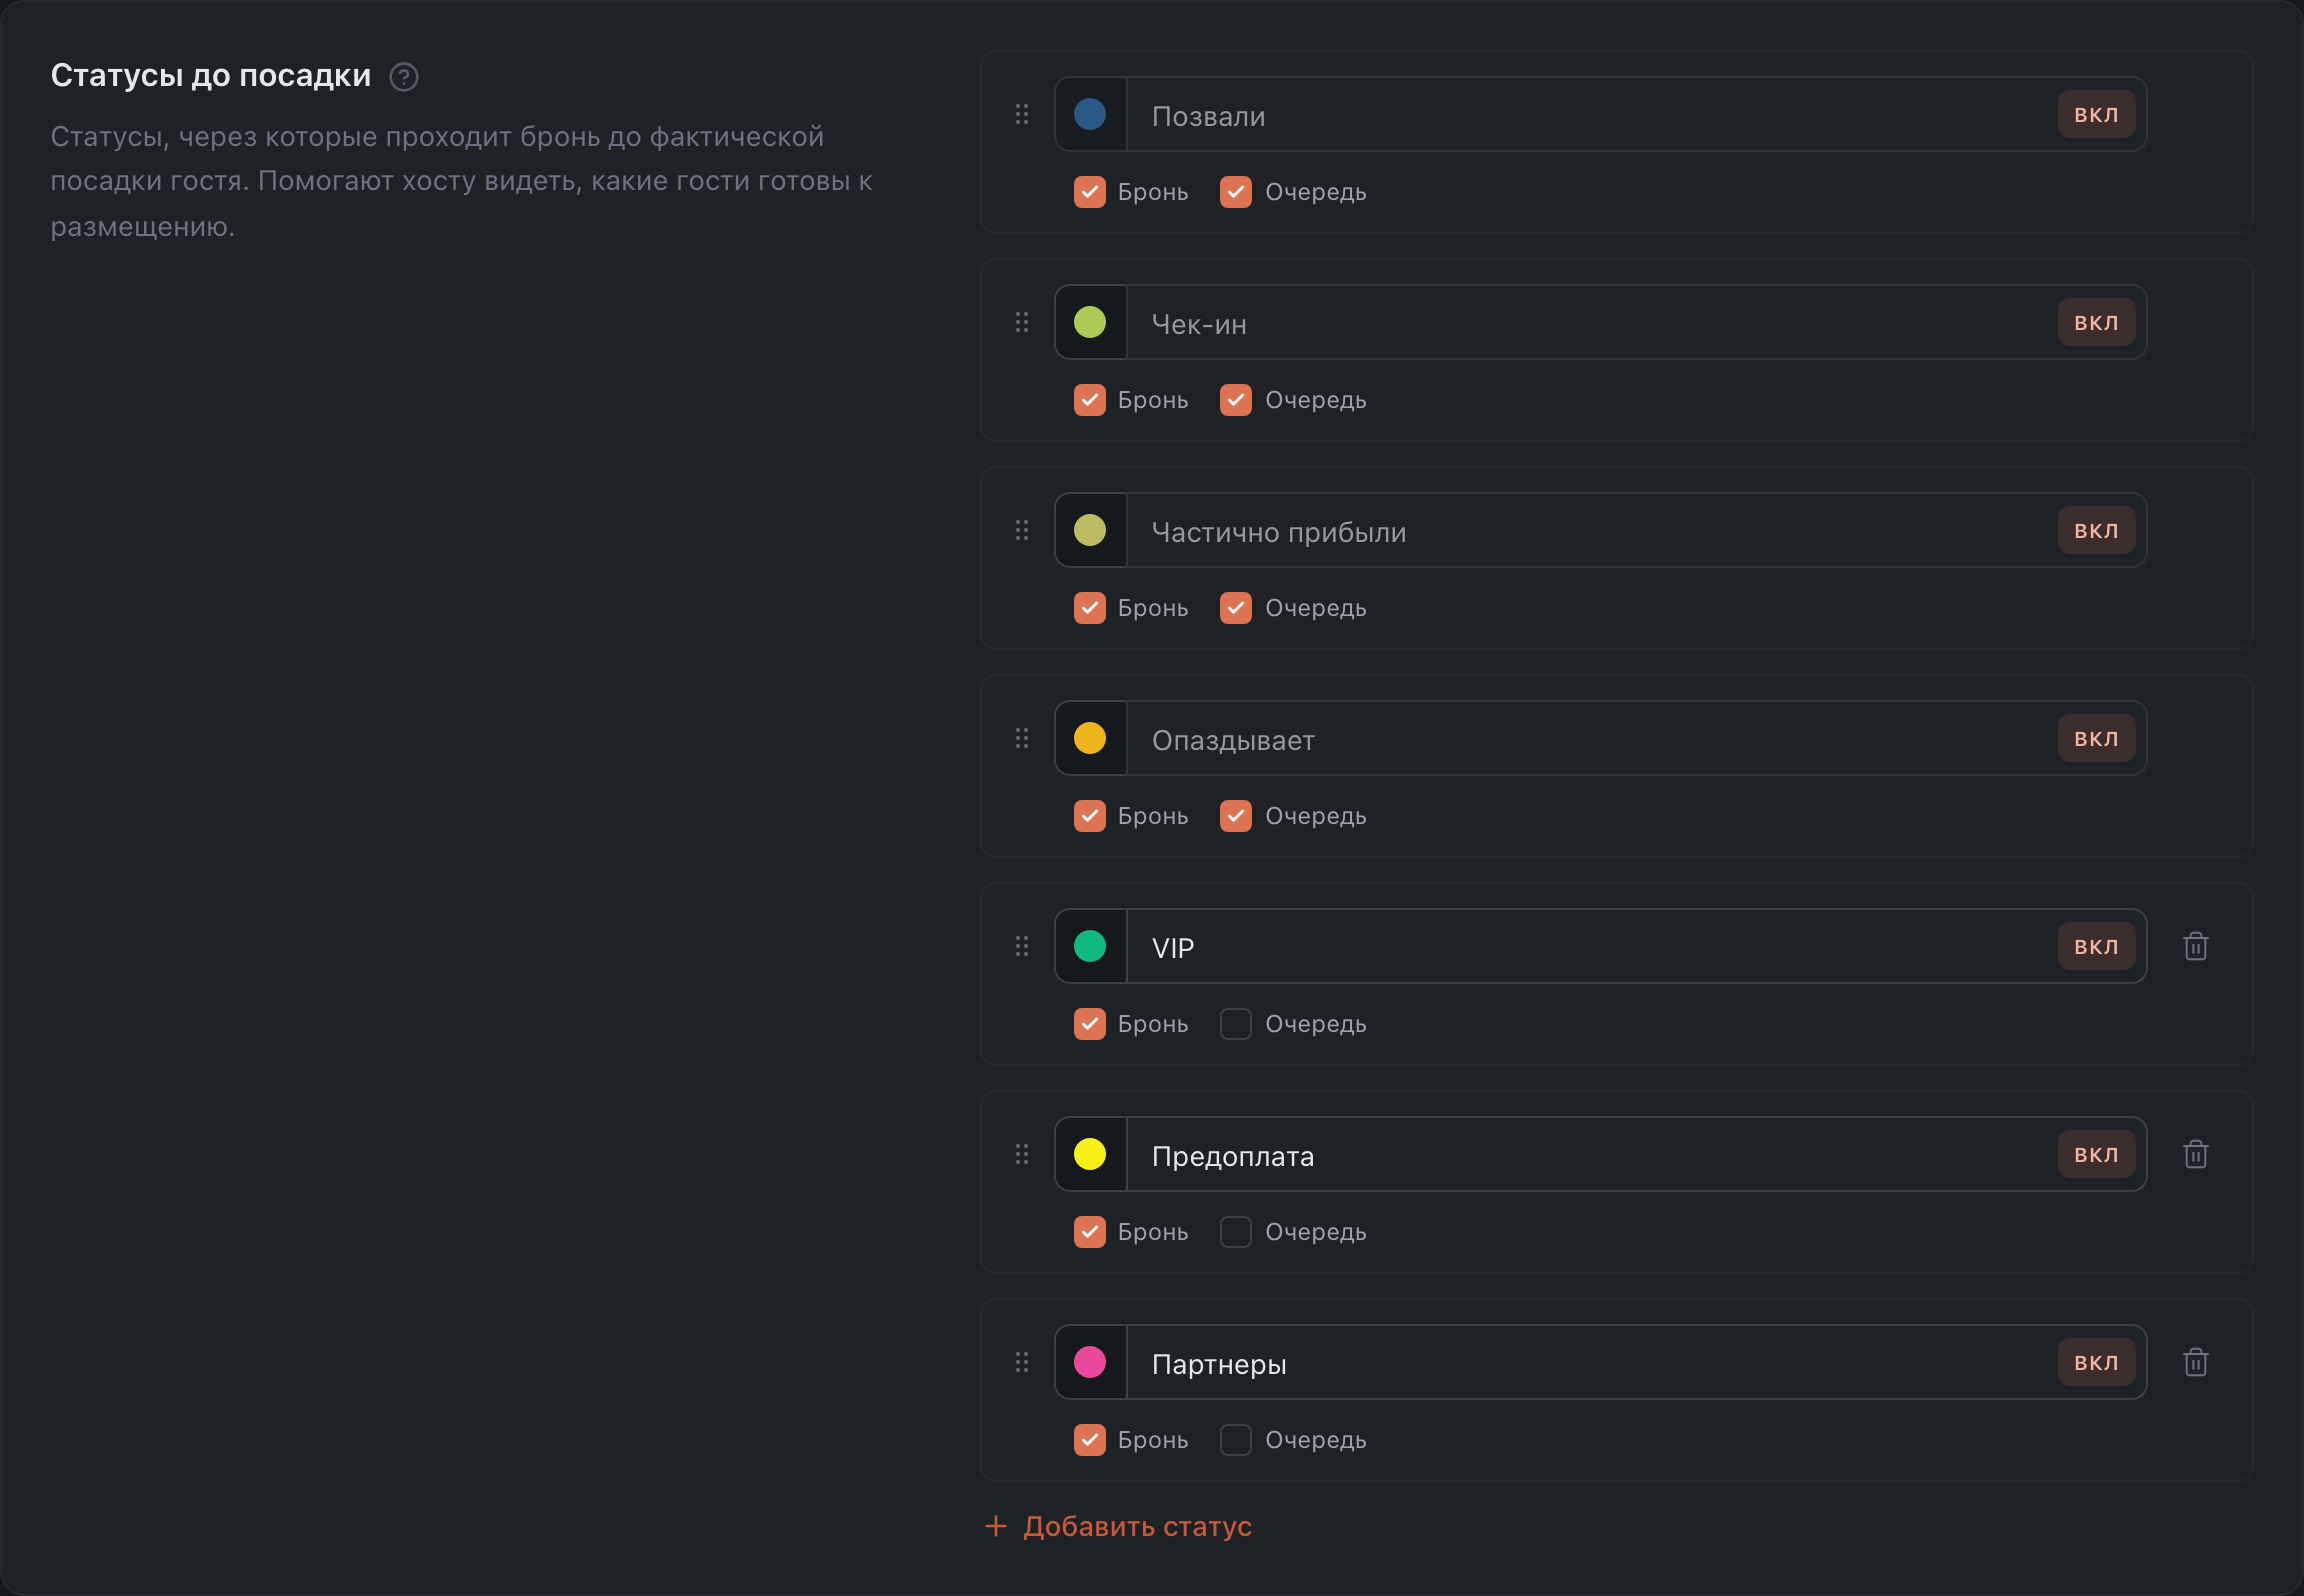
Task: Open the blue color swatch for Позвали
Action: click(1090, 114)
